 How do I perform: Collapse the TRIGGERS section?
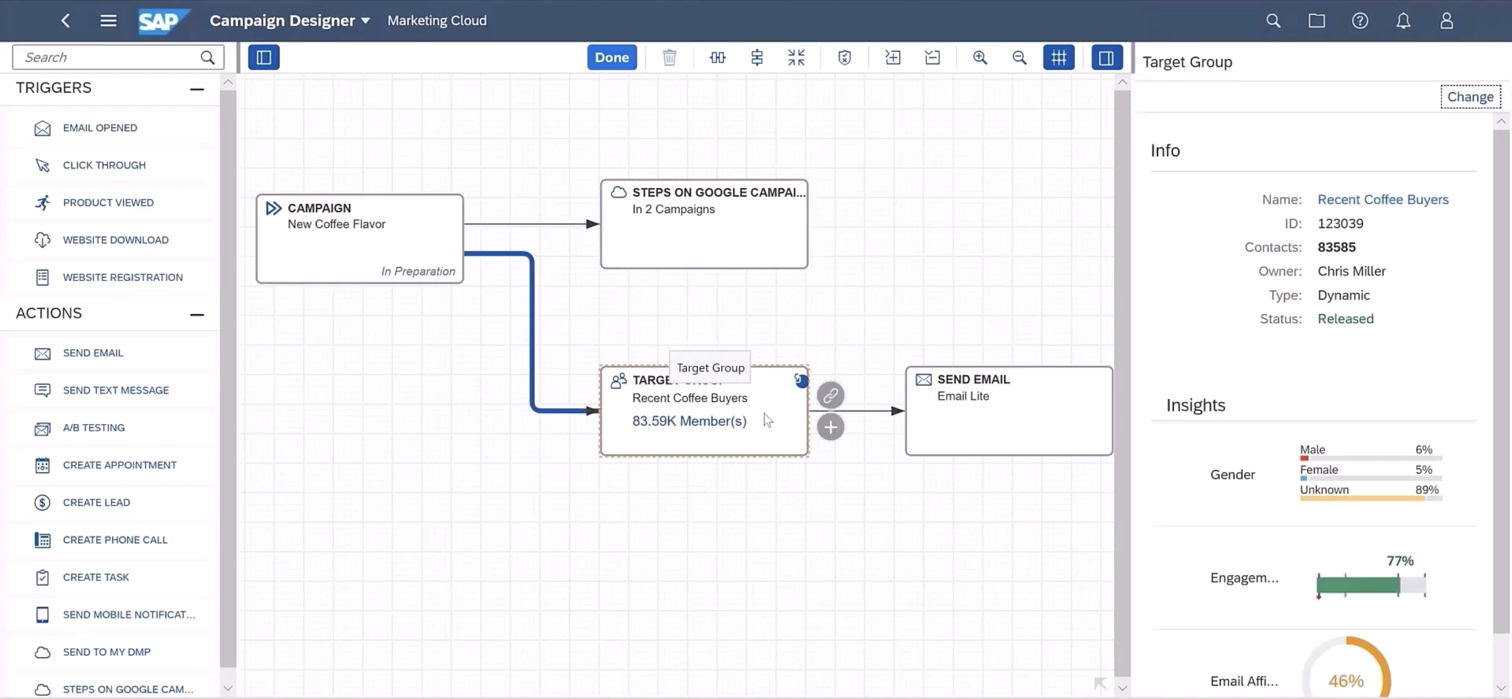(x=197, y=88)
